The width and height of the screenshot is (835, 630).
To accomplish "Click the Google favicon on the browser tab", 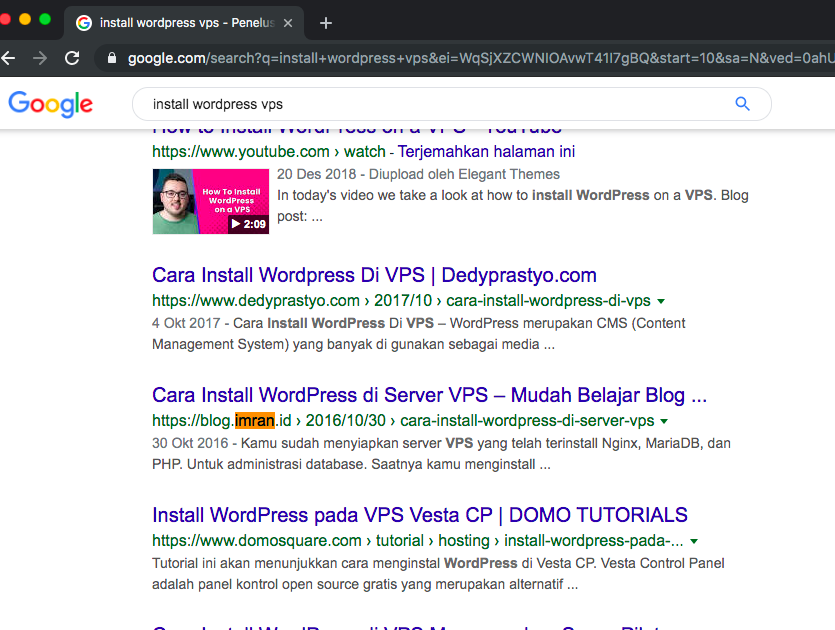I will coord(85,22).
